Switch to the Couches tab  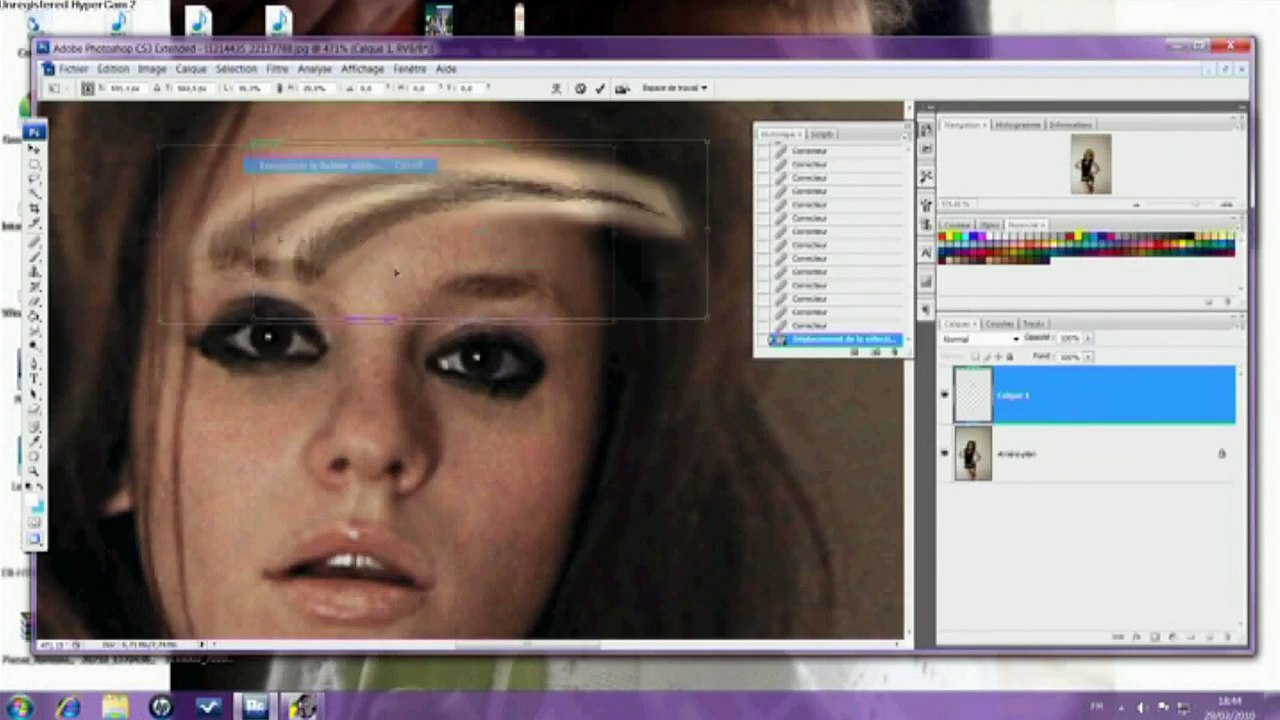[x=998, y=324]
